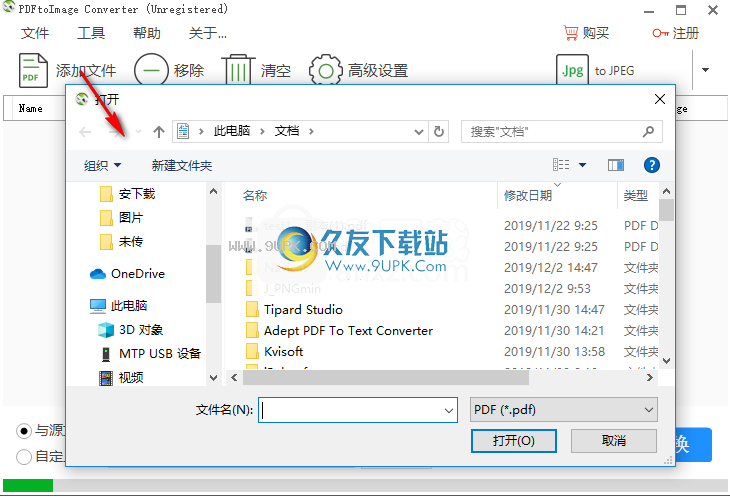Select MTP USB 设备 in navigation tree
Viewport: 730px width, 498px height.
coord(150,354)
